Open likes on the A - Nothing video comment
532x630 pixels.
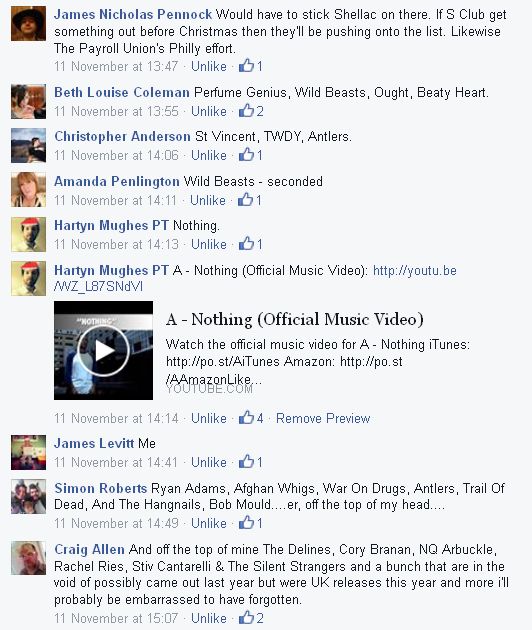tap(251, 418)
